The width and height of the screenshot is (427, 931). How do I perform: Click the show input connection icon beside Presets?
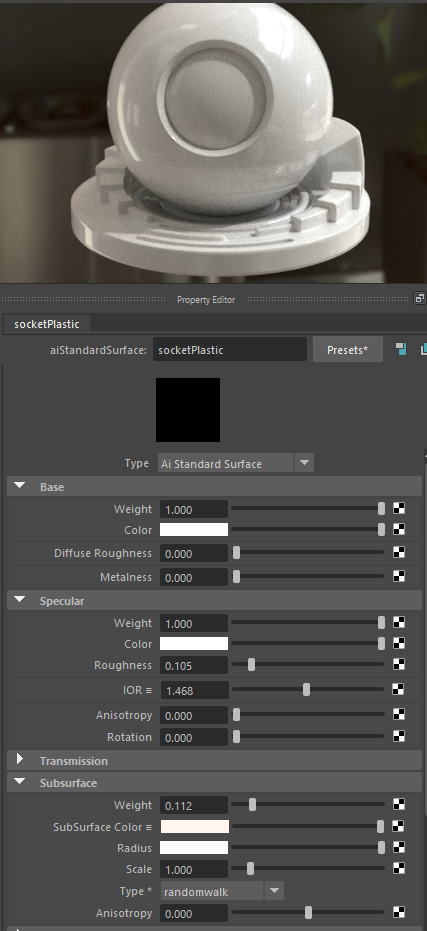(x=401, y=349)
